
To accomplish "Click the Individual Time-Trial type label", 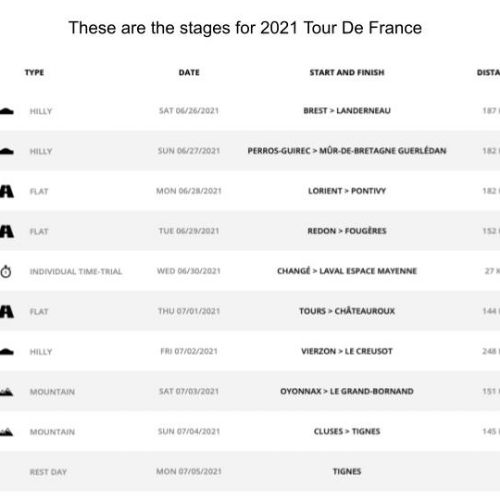I will click(x=76, y=272).
